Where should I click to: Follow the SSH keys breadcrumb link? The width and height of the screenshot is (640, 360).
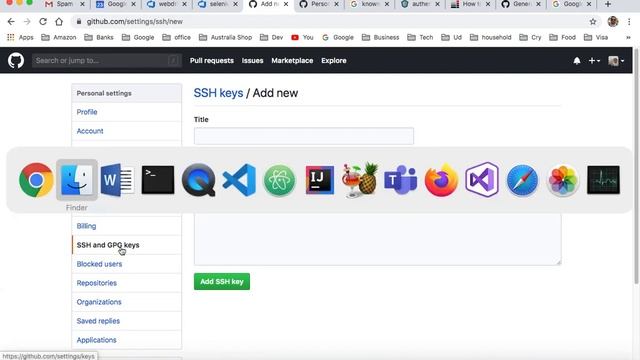[218, 93]
